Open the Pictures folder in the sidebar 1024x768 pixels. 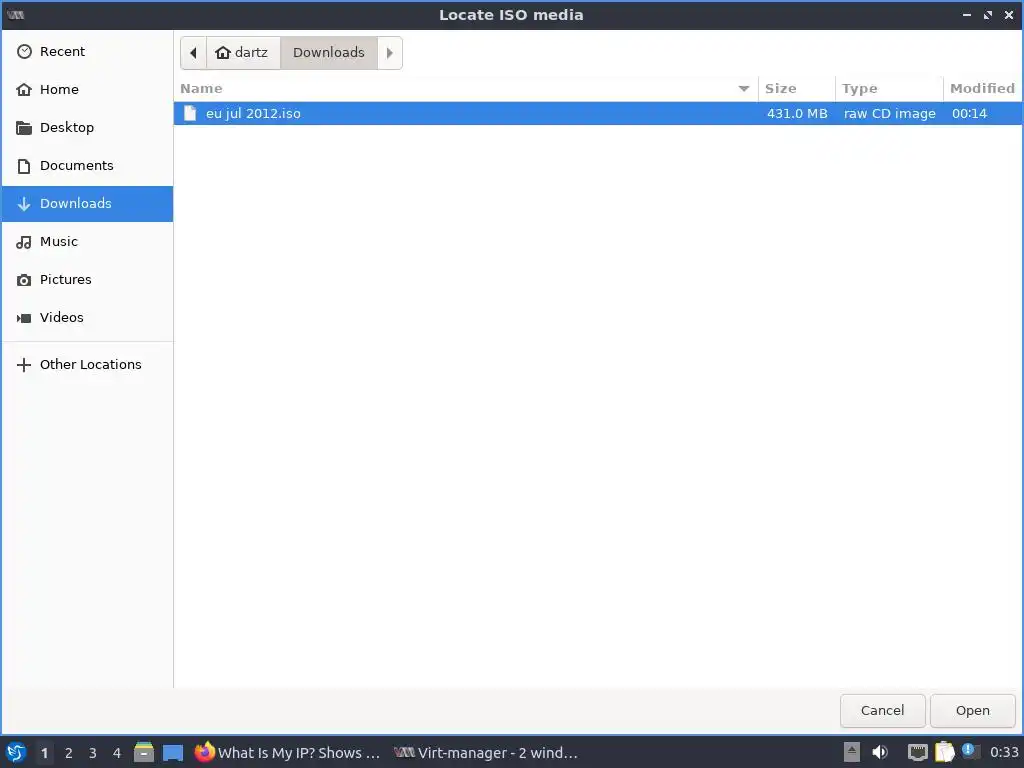(x=87, y=280)
